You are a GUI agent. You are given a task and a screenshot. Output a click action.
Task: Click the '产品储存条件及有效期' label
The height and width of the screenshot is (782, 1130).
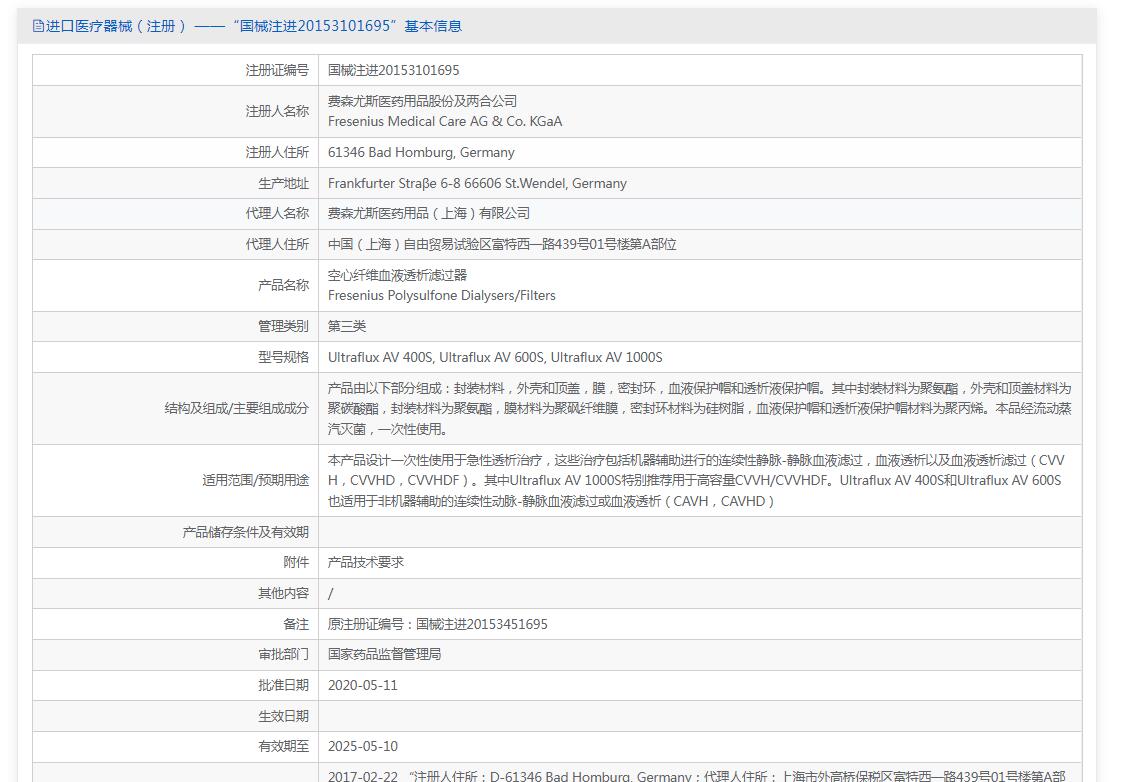[245, 532]
